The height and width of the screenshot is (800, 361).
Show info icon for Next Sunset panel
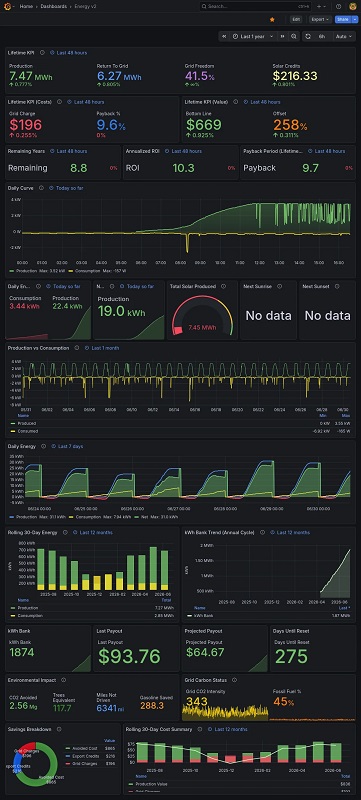pos(336,286)
